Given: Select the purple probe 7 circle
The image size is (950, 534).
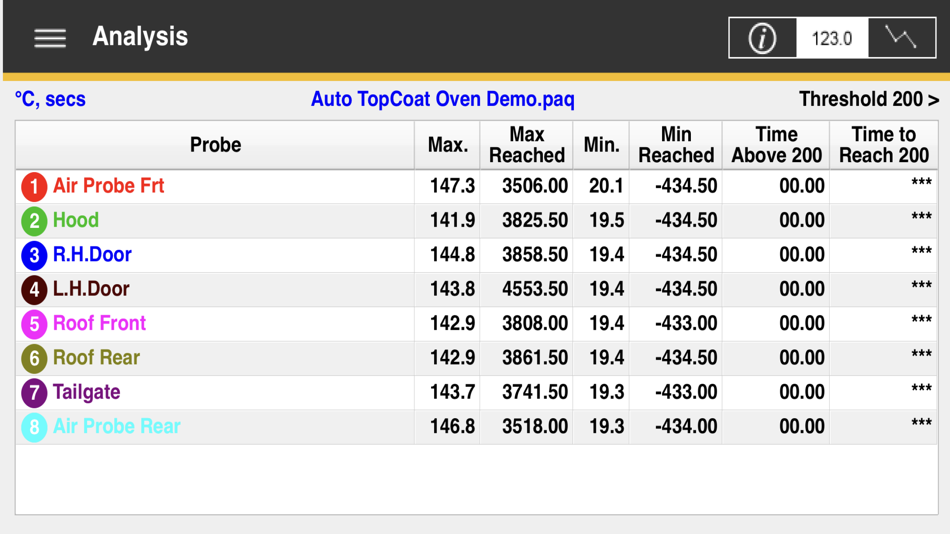Looking at the screenshot, I should pyautogui.click(x=35, y=393).
